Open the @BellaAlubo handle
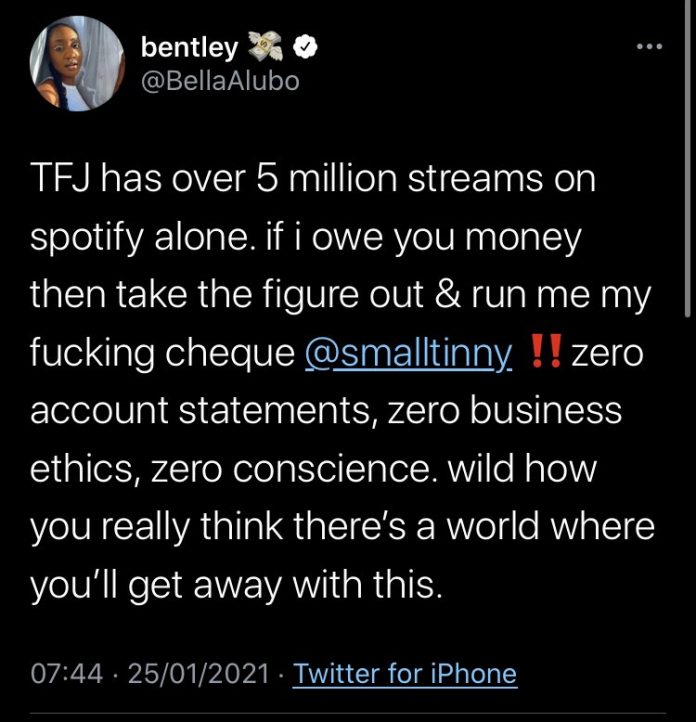696x722 pixels. (220, 80)
